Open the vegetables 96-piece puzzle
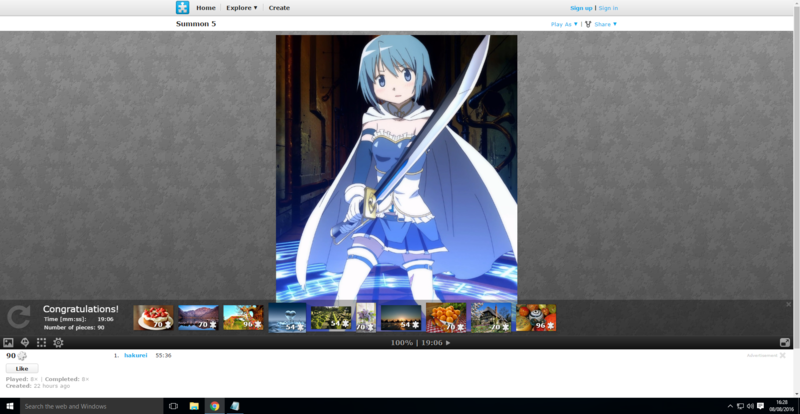 (536, 318)
